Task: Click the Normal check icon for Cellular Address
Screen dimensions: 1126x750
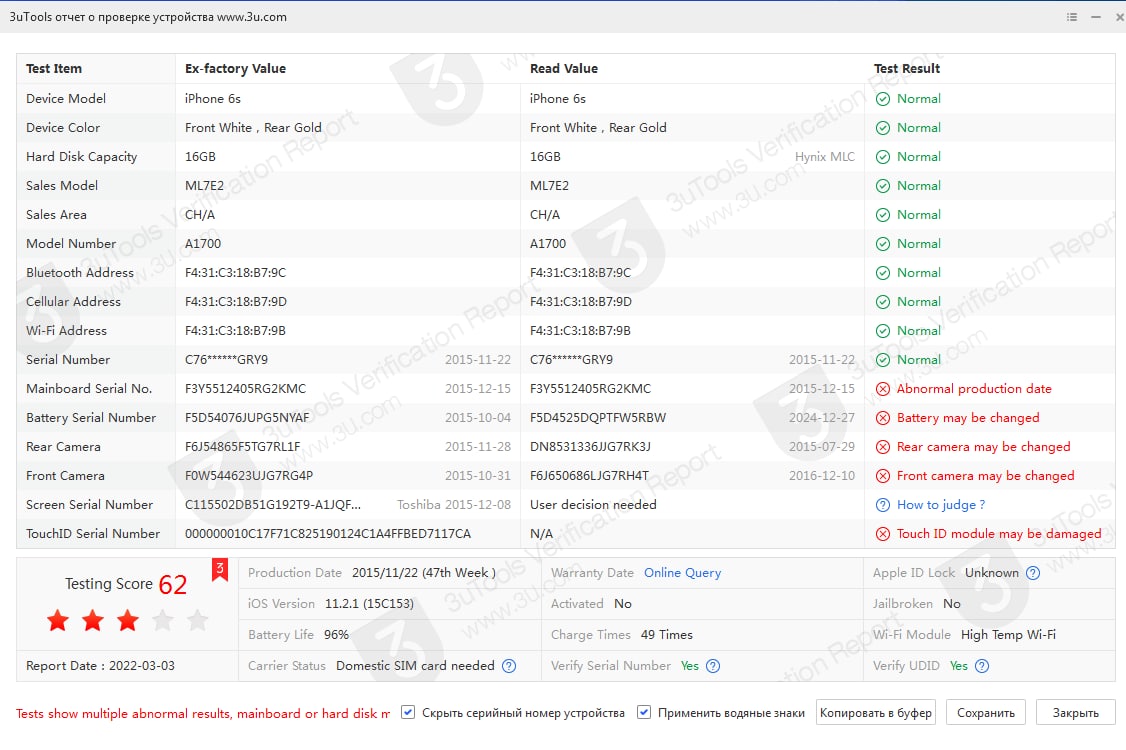Action: (883, 302)
